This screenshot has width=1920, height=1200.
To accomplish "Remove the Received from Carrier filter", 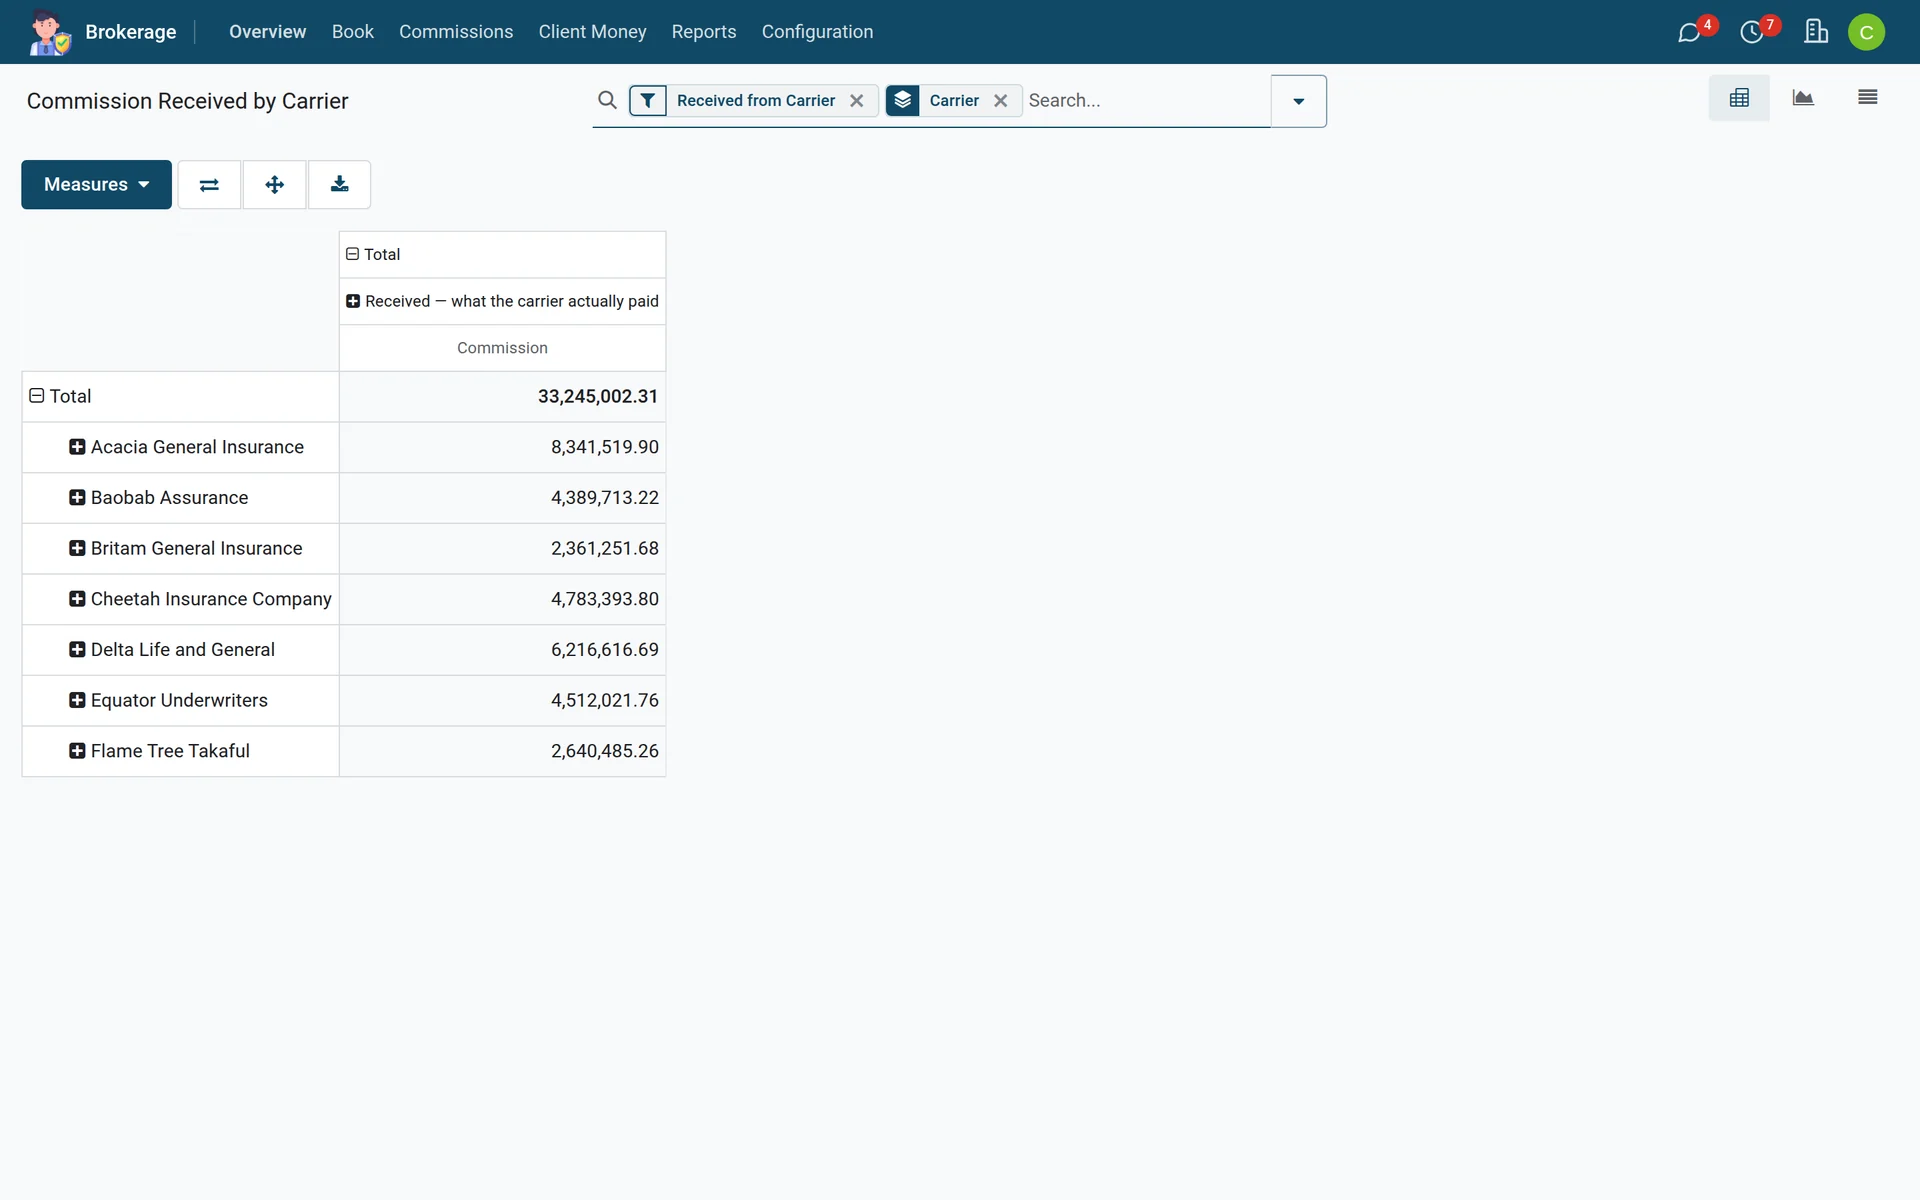I will (857, 101).
